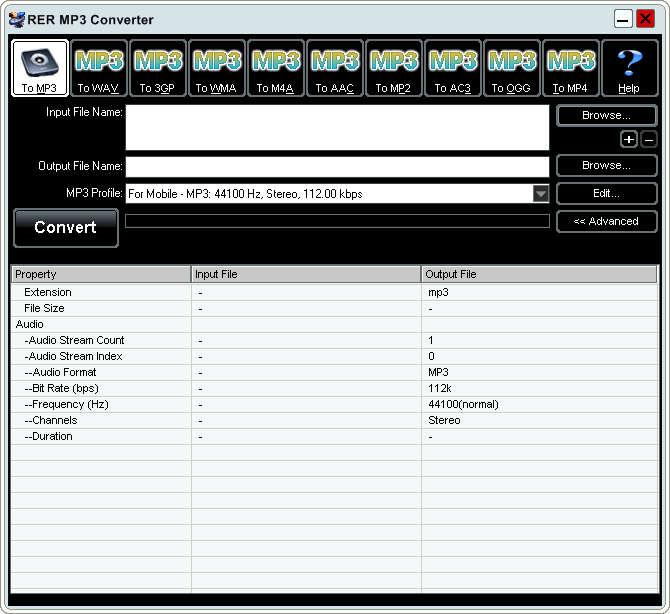Expand the MP3 Profile dropdown
The width and height of the screenshot is (670, 614).
540,194
